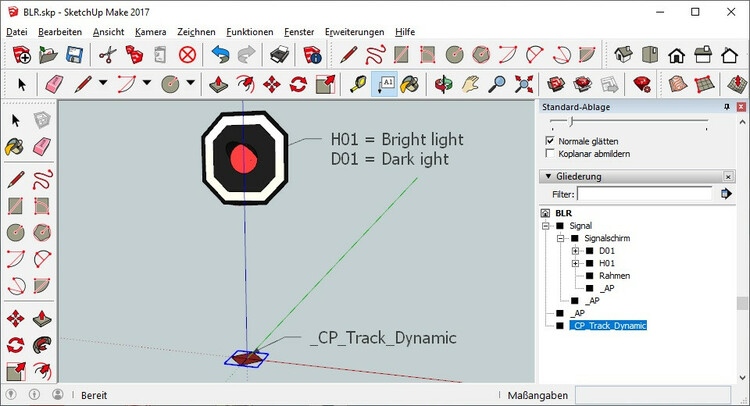Click the Maßangaben measurements field
Viewport: 750px width, 406px height.
[x=652, y=395]
